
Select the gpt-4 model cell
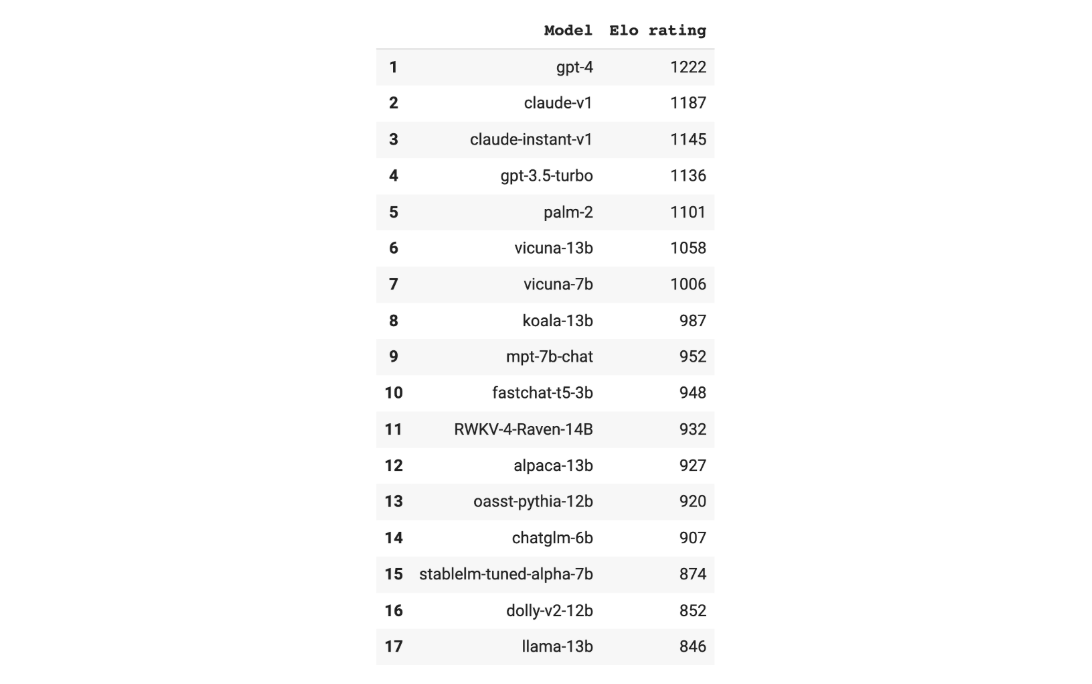click(x=574, y=67)
